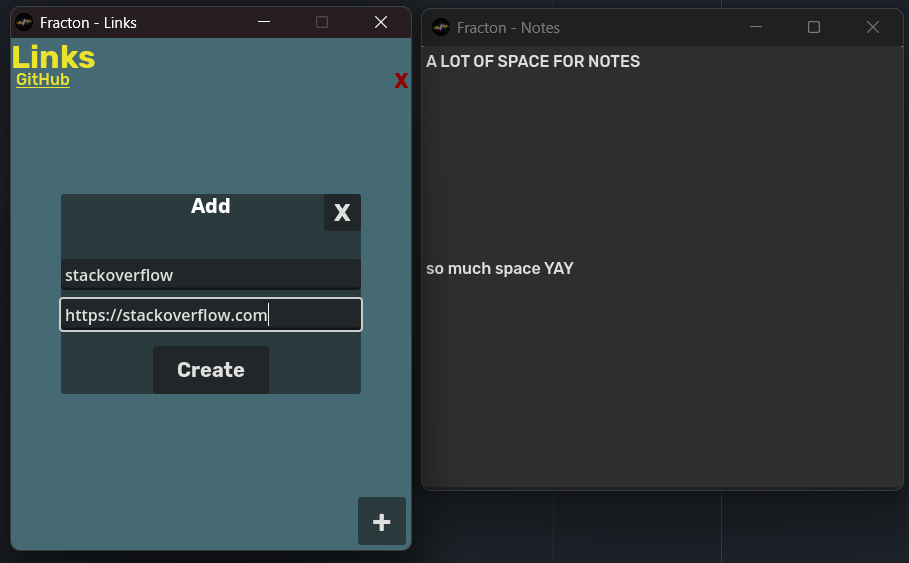The height and width of the screenshot is (563, 909).
Task: Close the Add dialog using its X
Action: click(342, 212)
